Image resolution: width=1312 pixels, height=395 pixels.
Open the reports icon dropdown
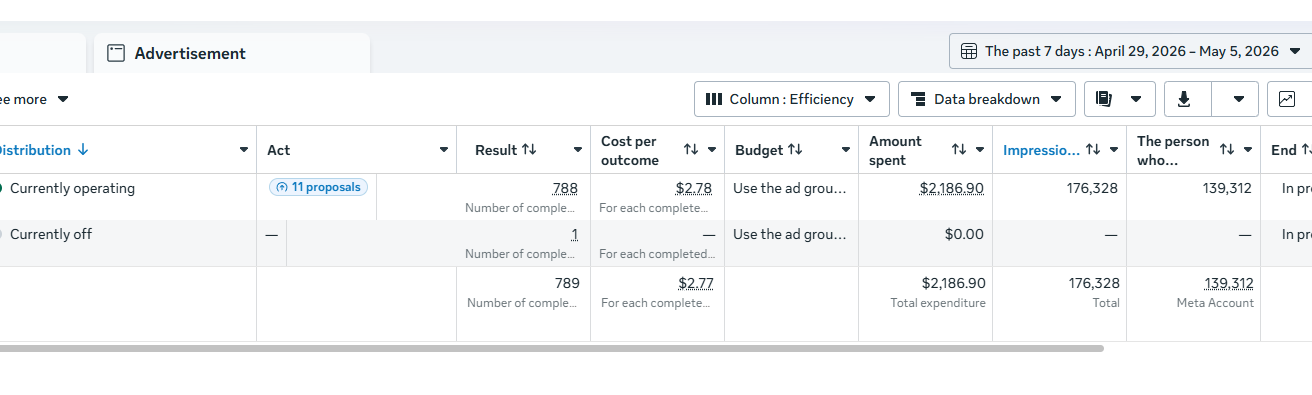click(x=1119, y=99)
